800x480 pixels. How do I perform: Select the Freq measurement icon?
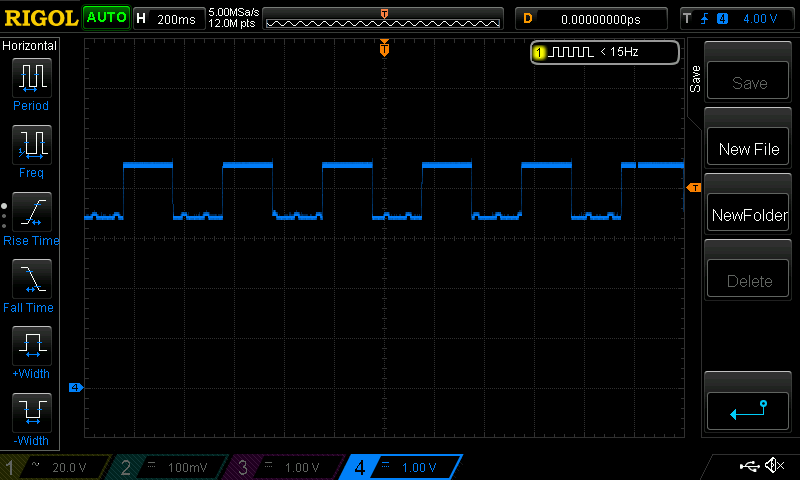pos(31,144)
